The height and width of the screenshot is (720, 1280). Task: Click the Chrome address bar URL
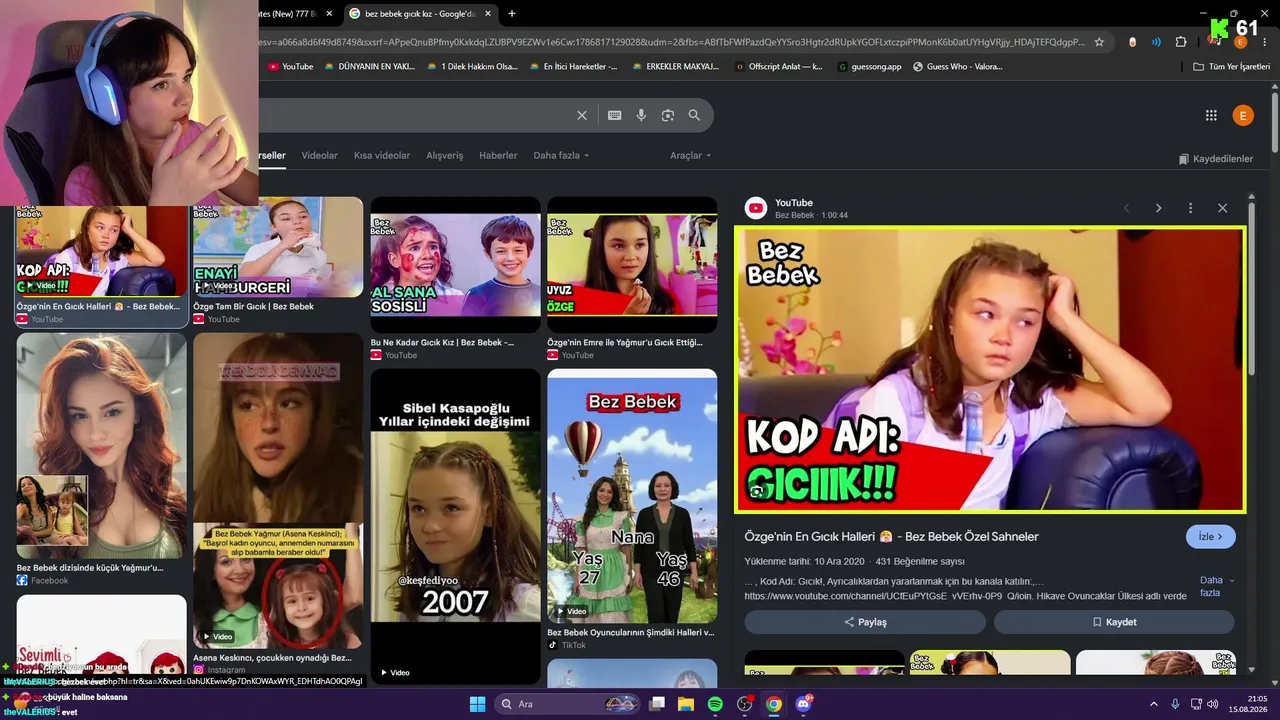point(670,42)
